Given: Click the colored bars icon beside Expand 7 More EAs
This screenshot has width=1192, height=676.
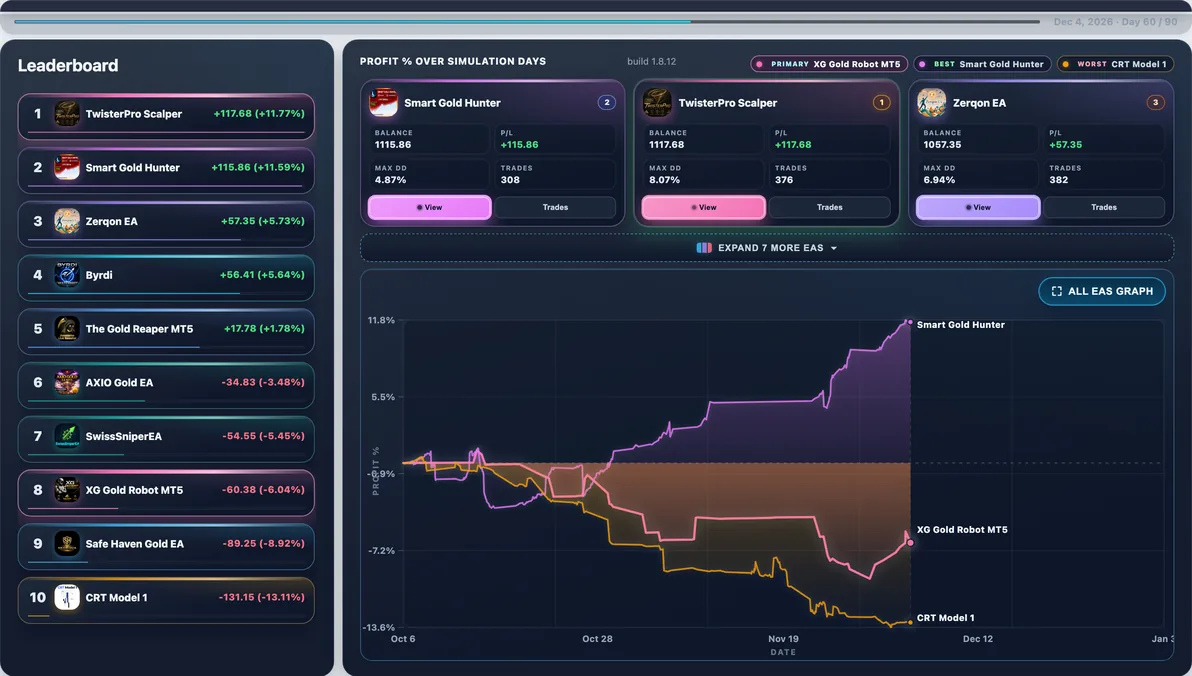Looking at the screenshot, I should coord(704,248).
